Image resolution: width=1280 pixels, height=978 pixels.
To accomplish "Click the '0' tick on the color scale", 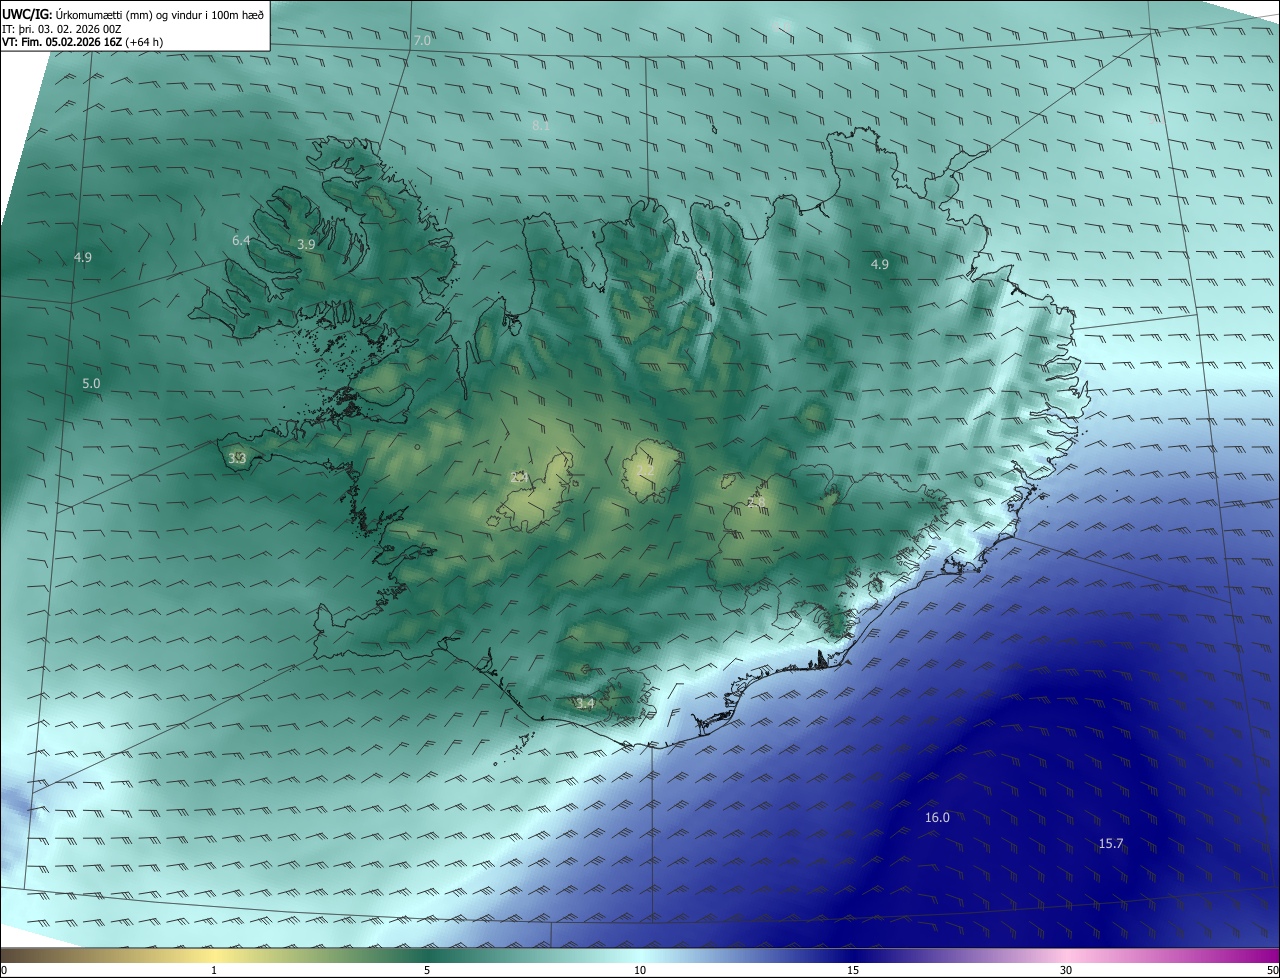I will coord(4,970).
